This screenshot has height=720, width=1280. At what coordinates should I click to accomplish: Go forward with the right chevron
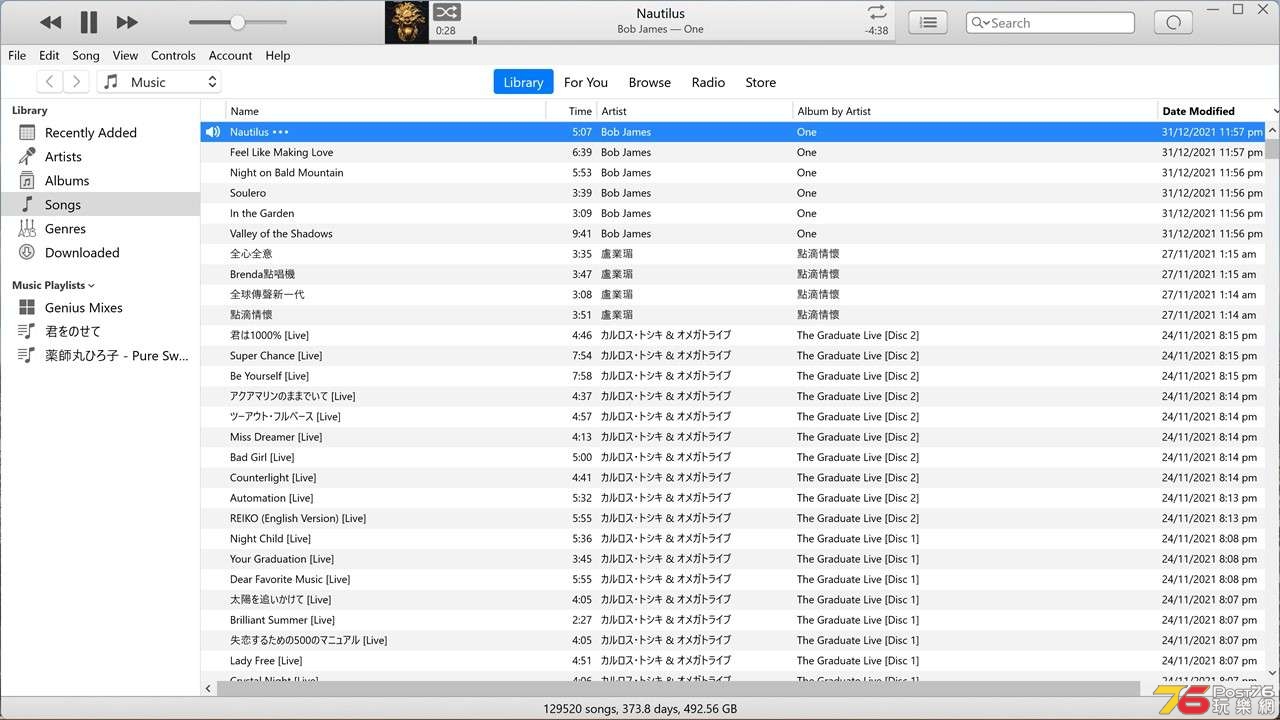point(76,82)
